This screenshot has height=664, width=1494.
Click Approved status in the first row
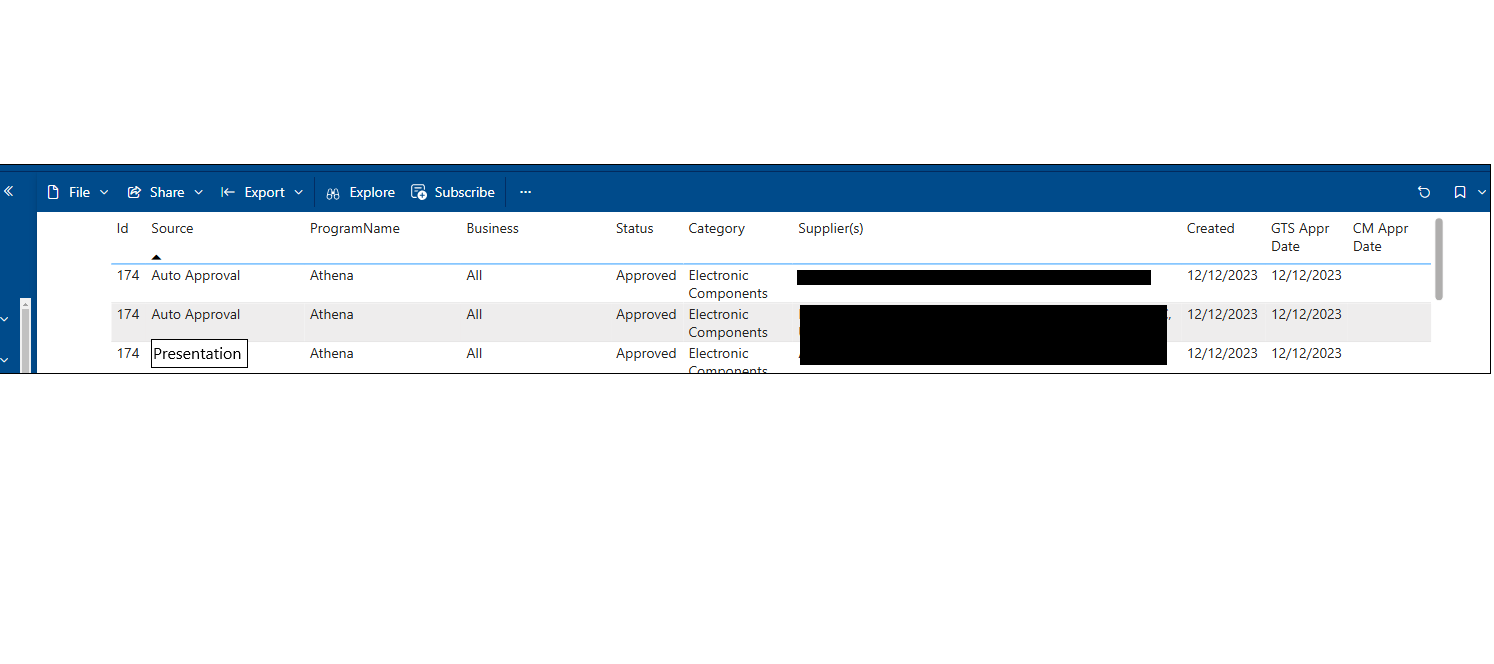[646, 275]
